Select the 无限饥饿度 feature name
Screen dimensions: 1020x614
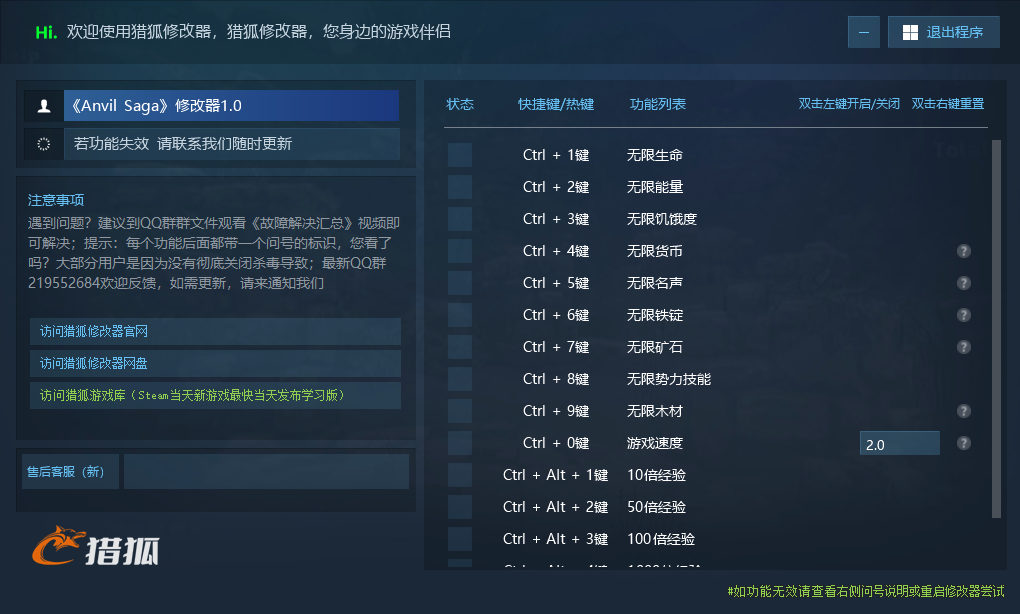pos(662,219)
